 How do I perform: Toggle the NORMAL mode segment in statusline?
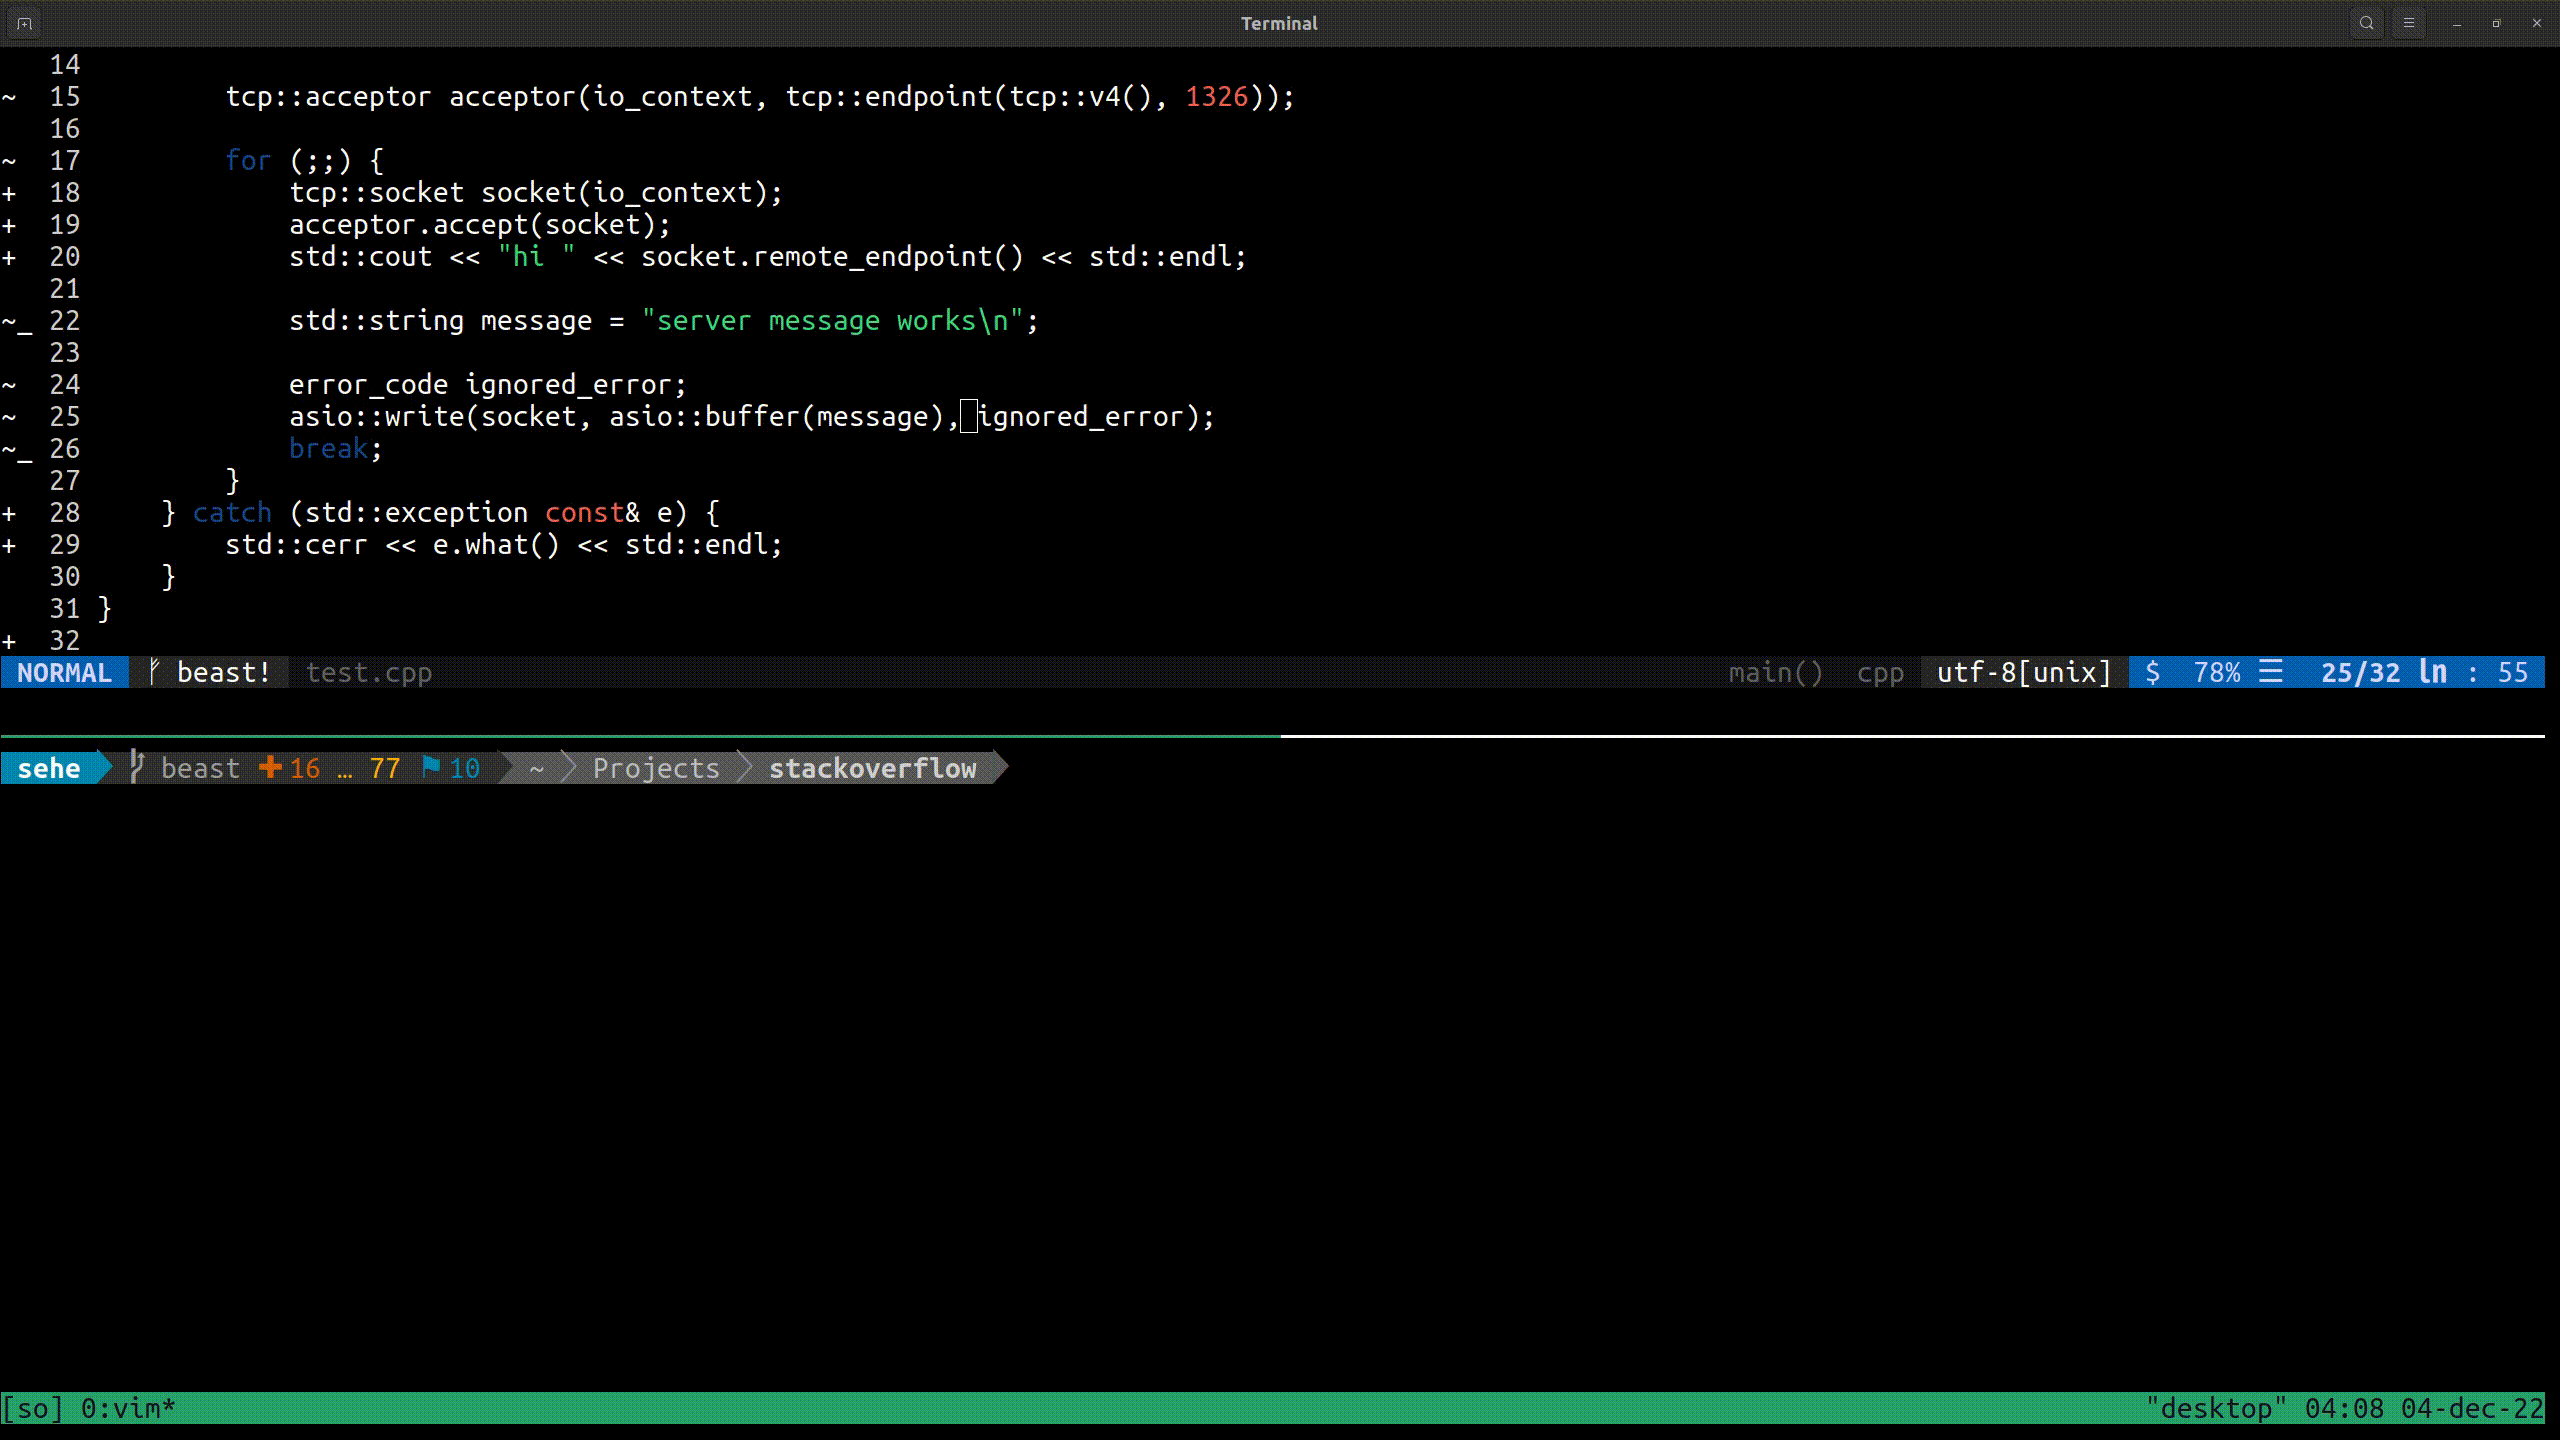pos(63,672)
